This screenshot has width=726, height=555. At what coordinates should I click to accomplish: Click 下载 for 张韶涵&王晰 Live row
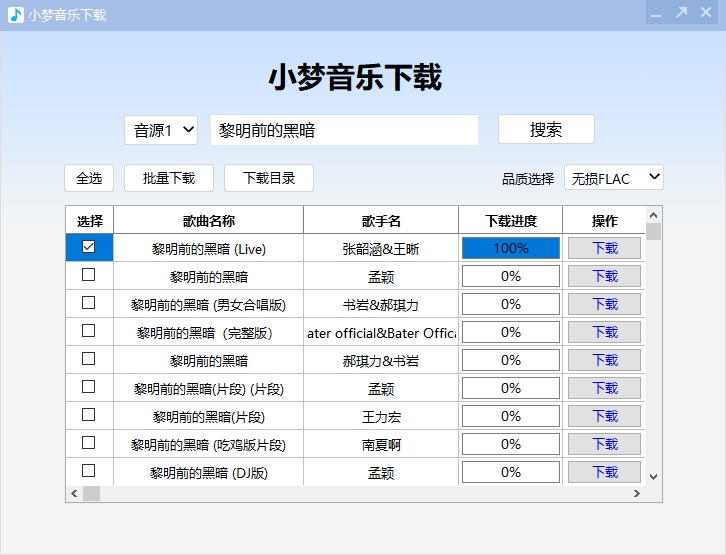[x=605, y=248]
